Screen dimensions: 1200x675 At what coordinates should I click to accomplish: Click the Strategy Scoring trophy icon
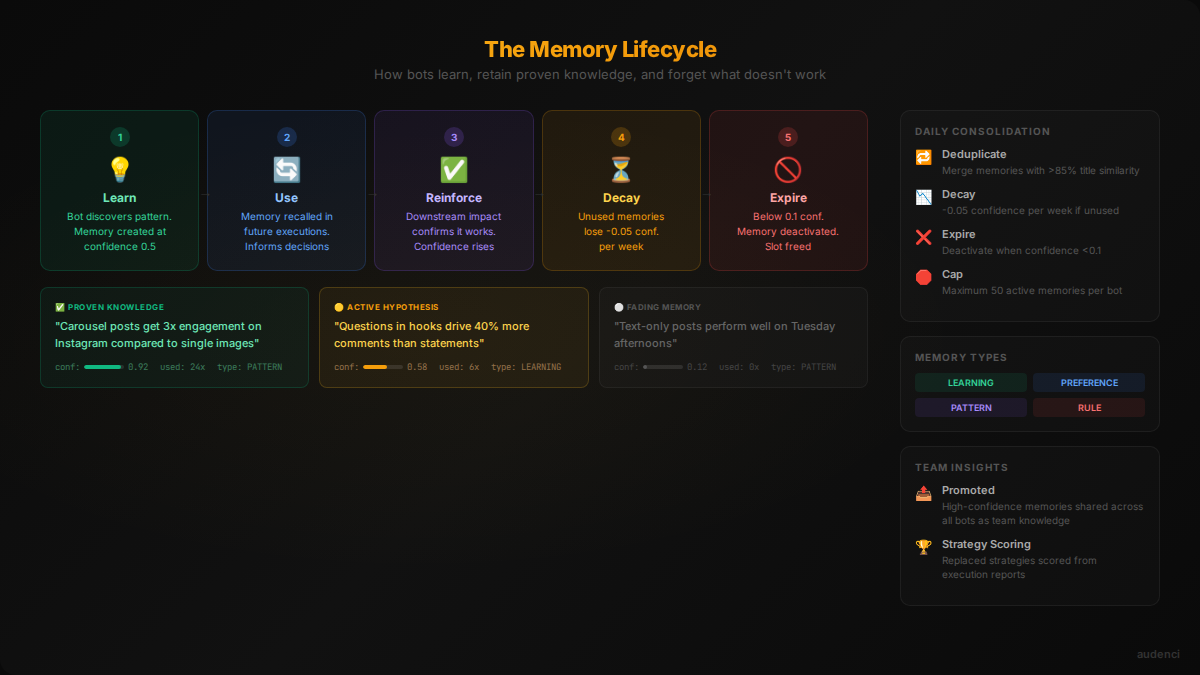point(923,548)
